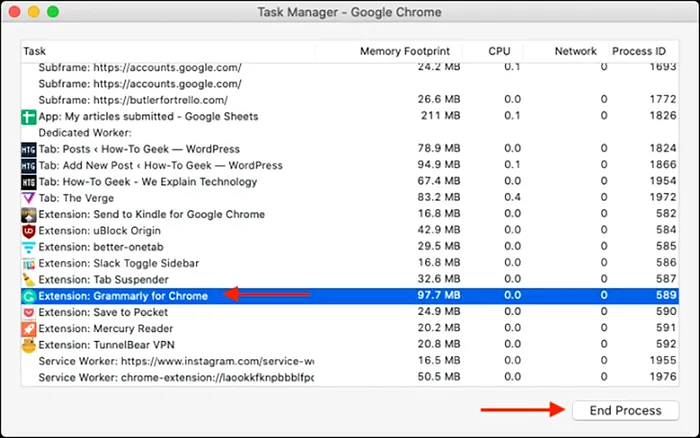The width and height of the screenshot is (700, 438).
Task: Click the uBlock Origin shield icon
Action: point(29,231)
